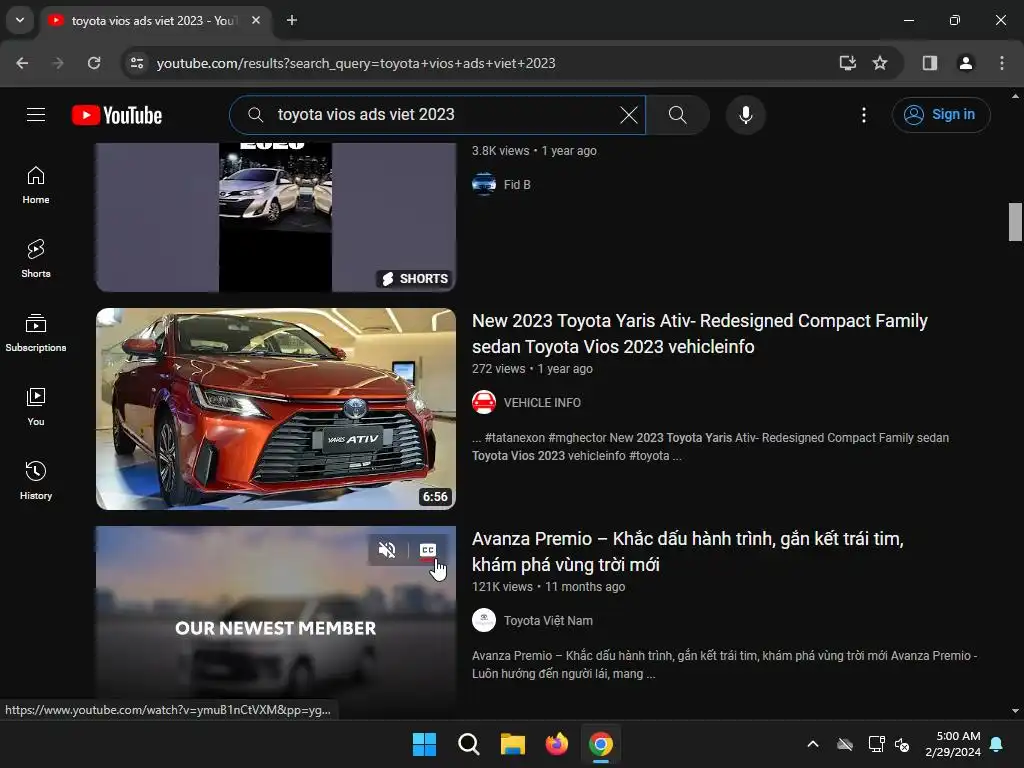
Task: Open the You section in the sidebar
Action: coord(36,406)
